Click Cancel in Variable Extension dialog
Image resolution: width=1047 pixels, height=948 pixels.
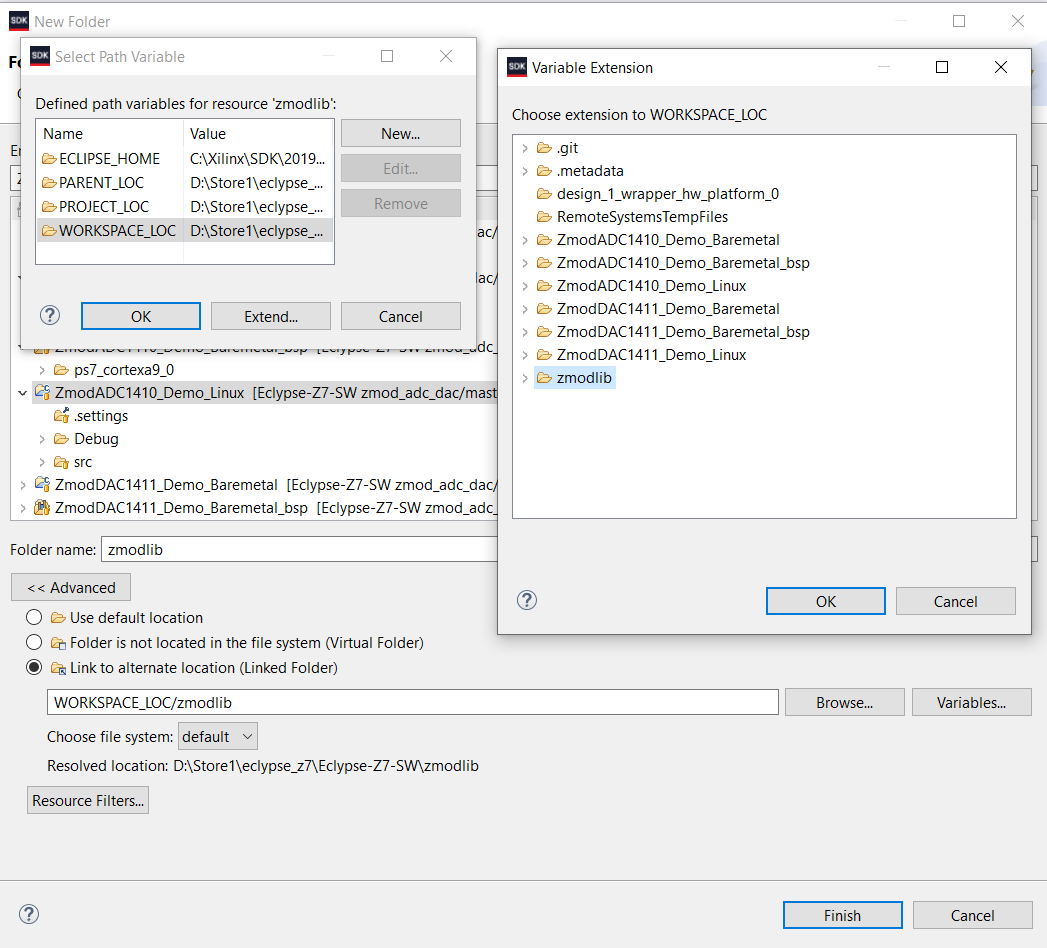[x=956, y=602]
